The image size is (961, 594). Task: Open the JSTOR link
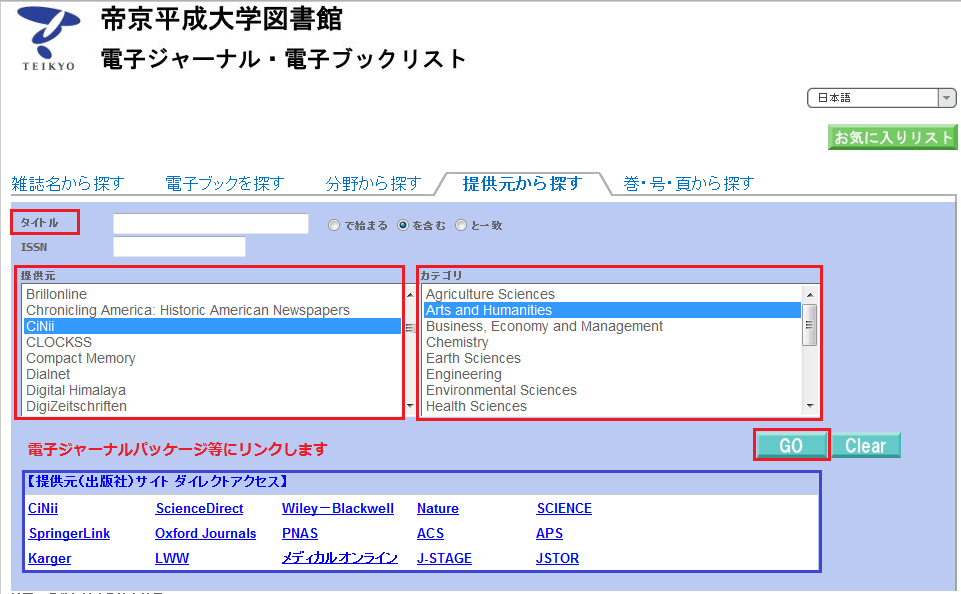tap(557, 558)
